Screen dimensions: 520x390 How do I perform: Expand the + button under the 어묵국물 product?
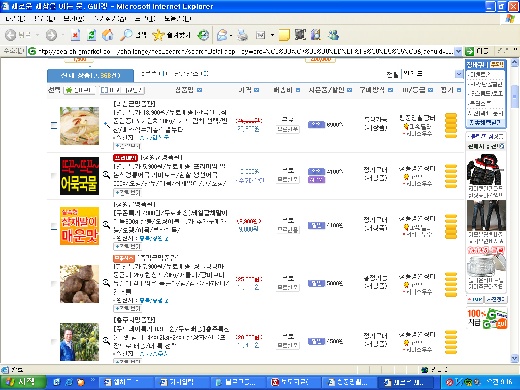pyautogui.click(x=127, y=192)
